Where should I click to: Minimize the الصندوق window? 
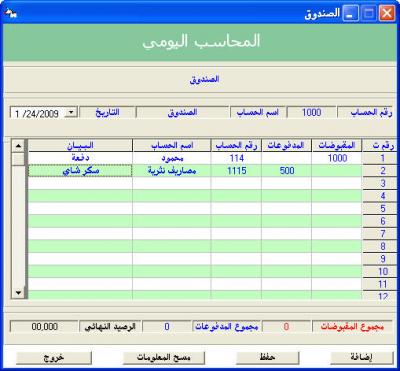[351, 14]
